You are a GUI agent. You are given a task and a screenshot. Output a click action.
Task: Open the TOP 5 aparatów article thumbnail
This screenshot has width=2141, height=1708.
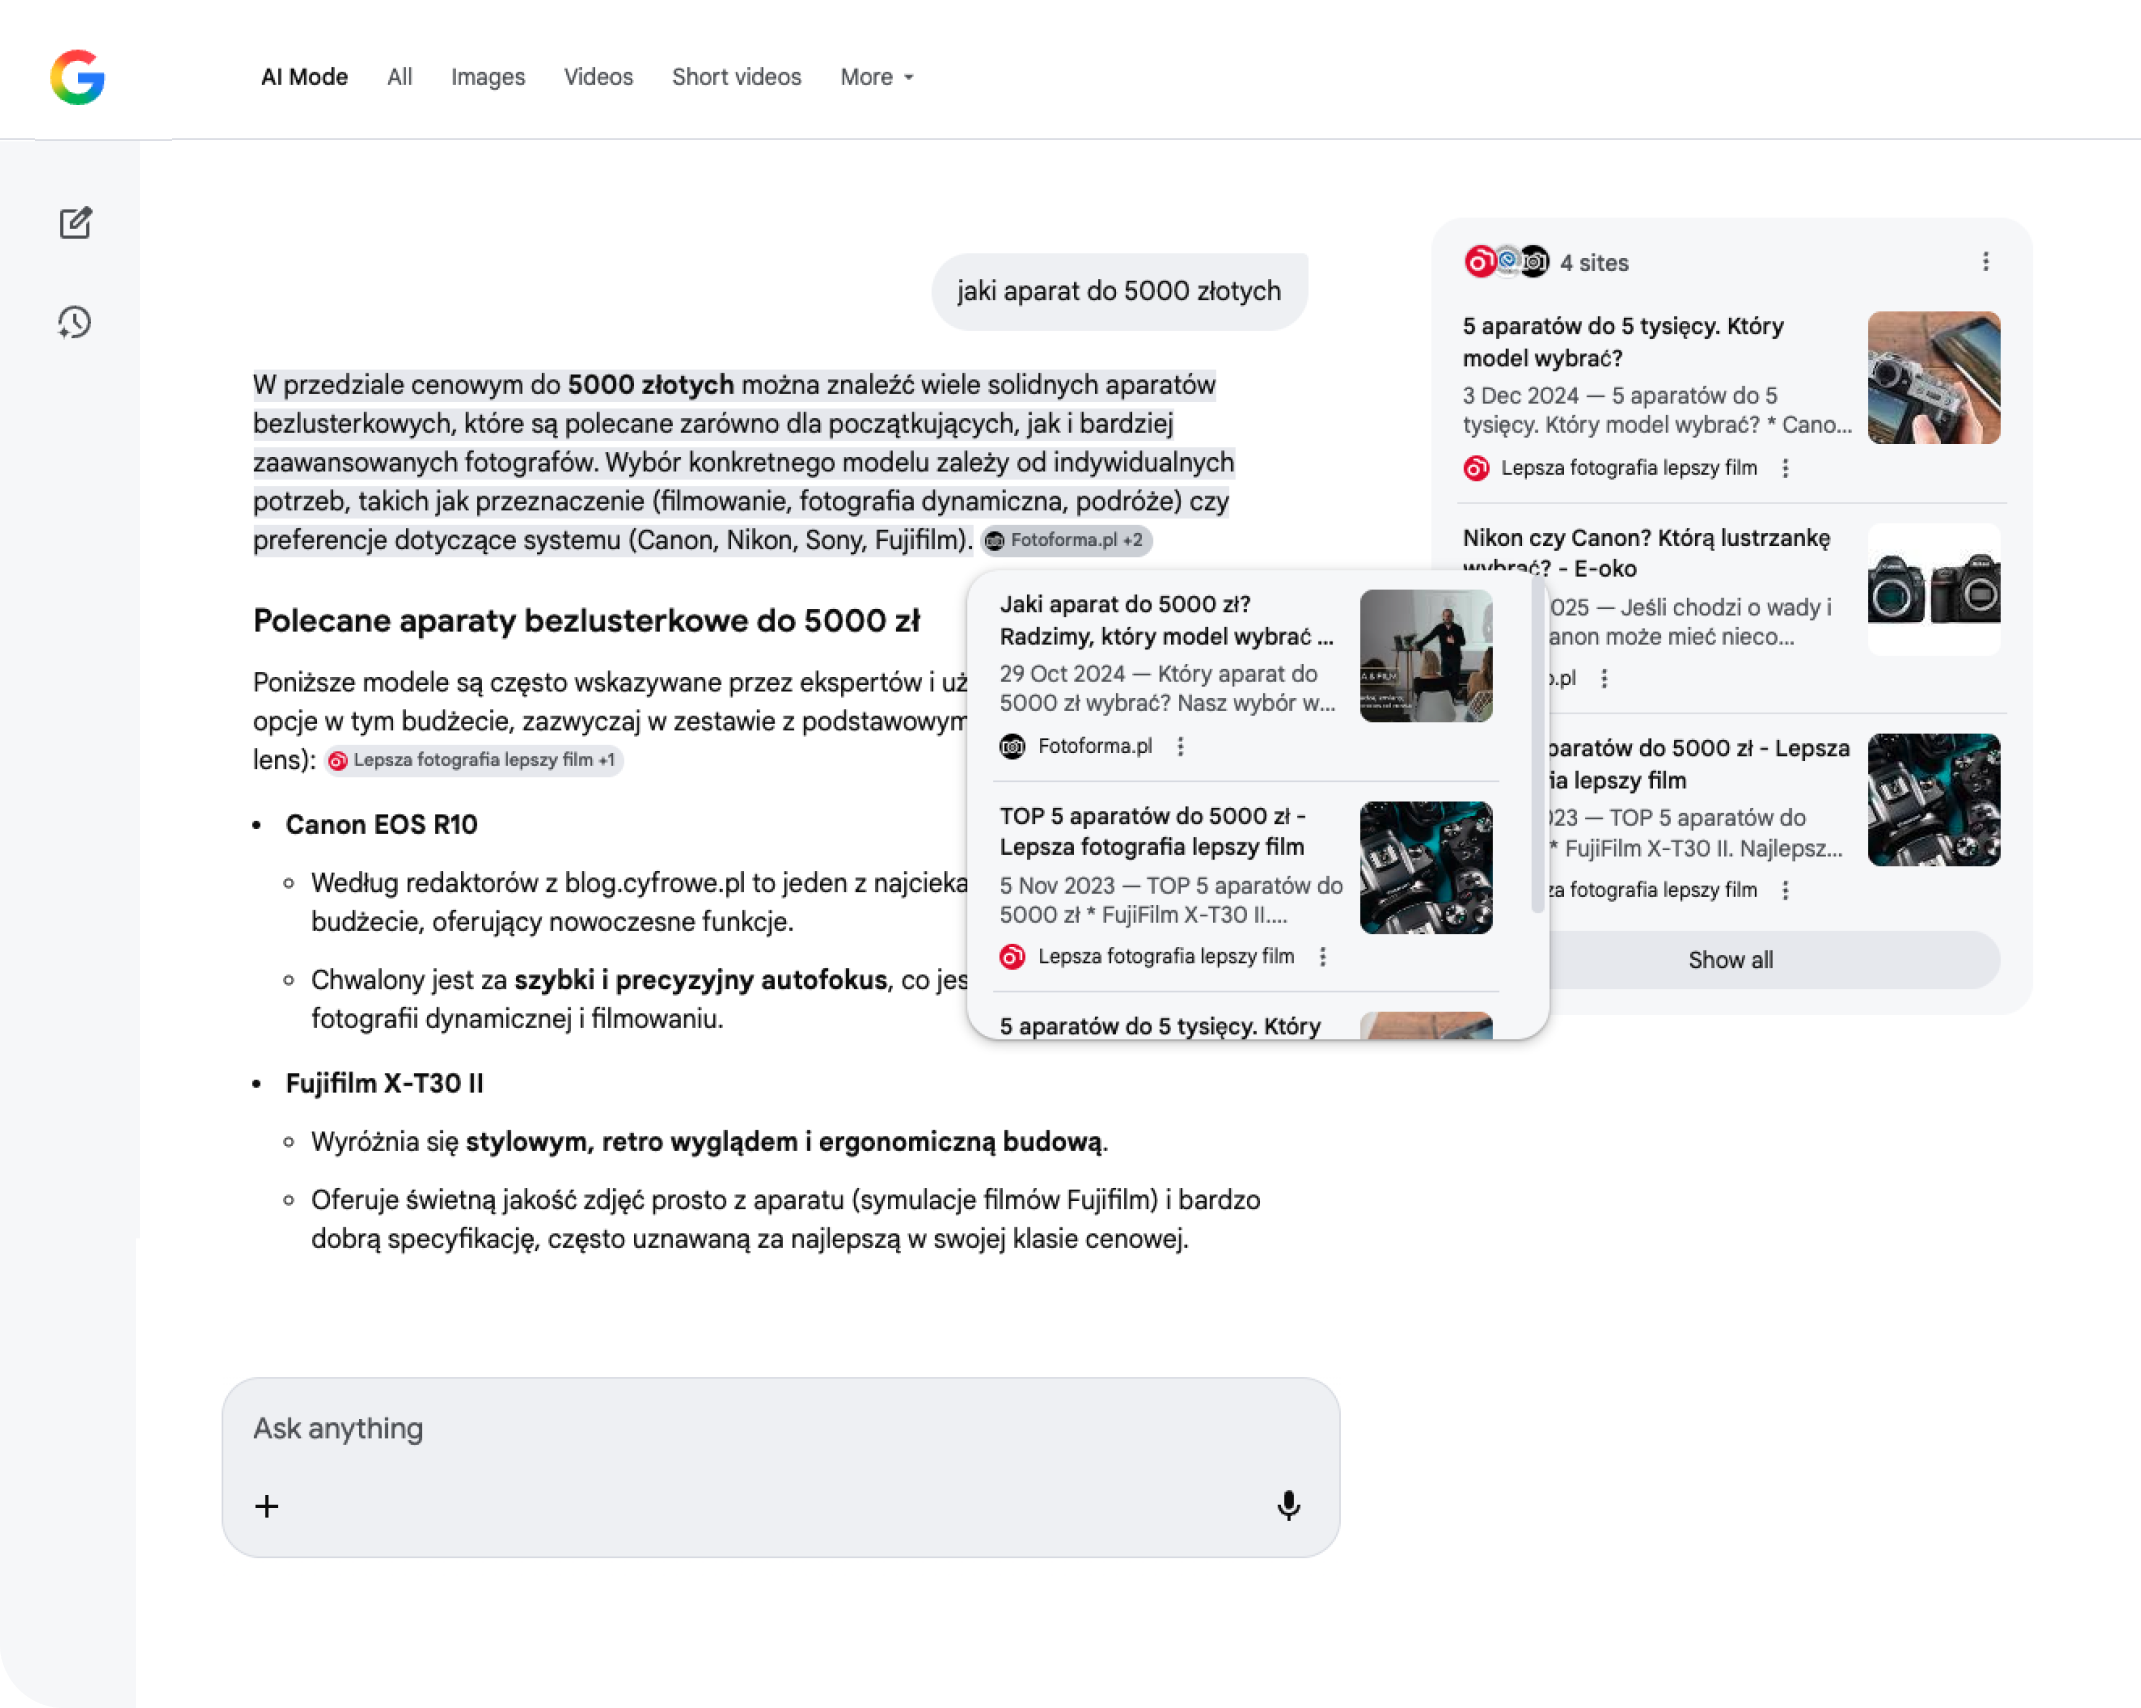pos(1425,868)
